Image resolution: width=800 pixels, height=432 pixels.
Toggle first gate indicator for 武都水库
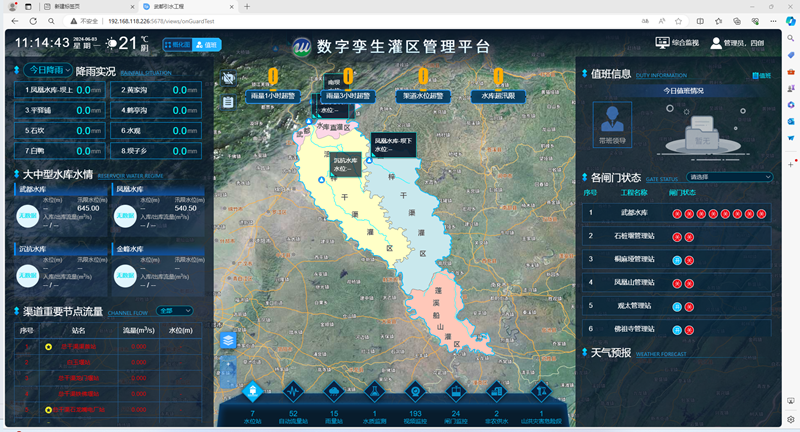677,213
